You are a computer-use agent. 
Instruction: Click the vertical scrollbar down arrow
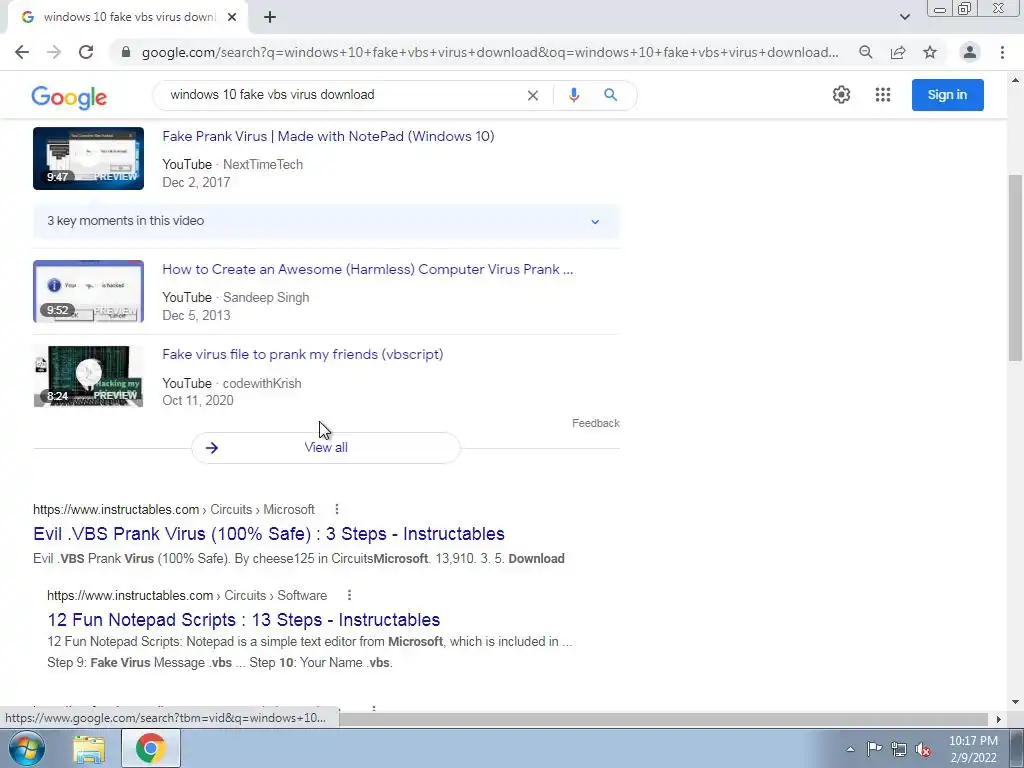coord(1015,703)
